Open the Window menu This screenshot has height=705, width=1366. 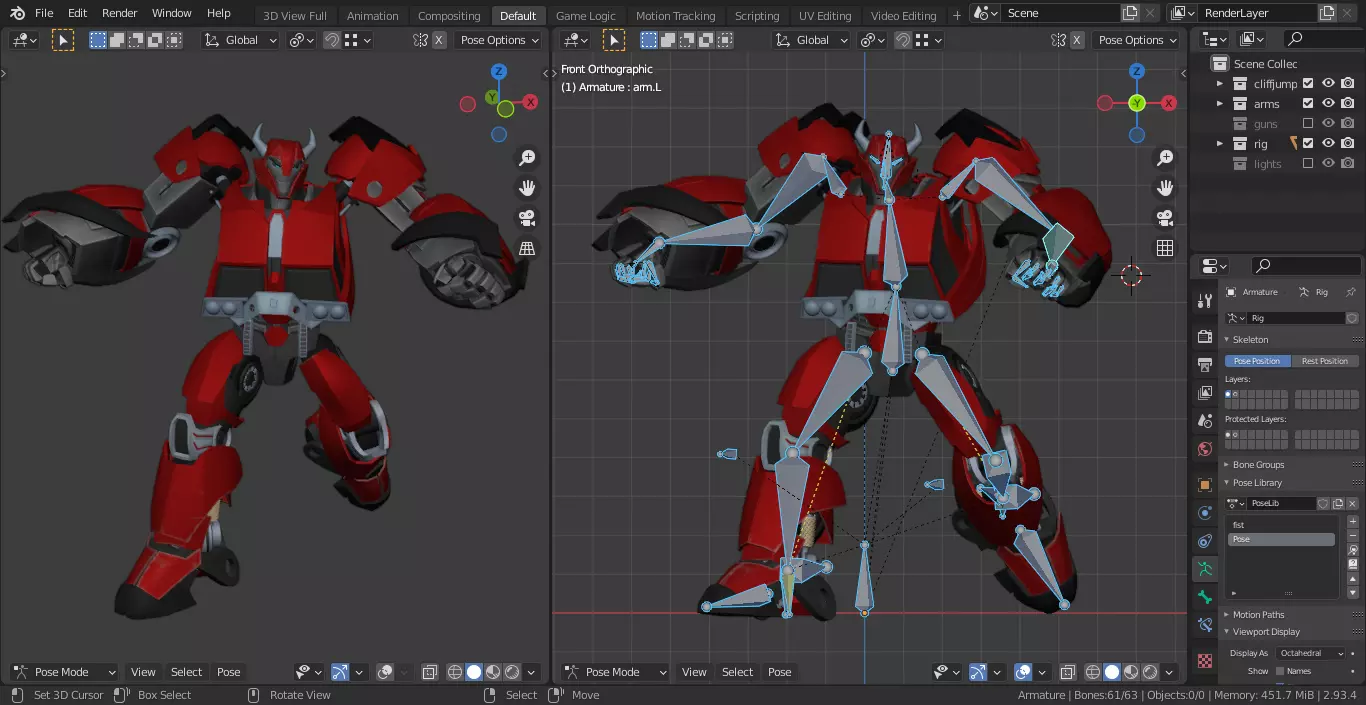coord(172,14)
